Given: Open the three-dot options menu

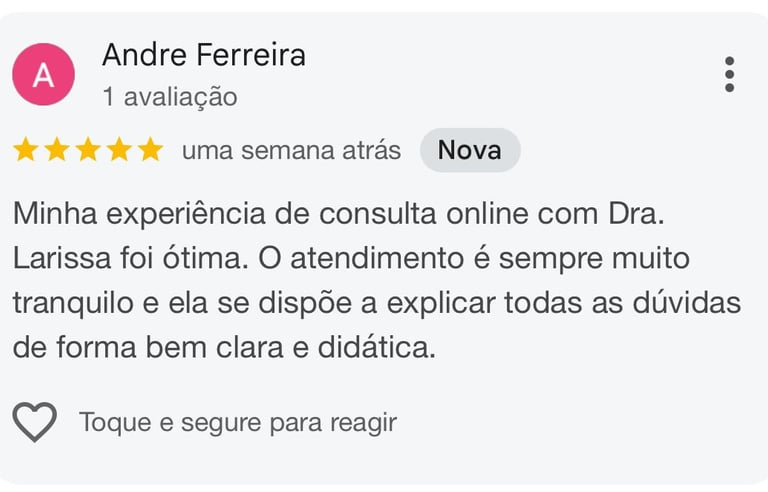Looking at the screenshot, I should pyautogui.click(x=729, y=74).
